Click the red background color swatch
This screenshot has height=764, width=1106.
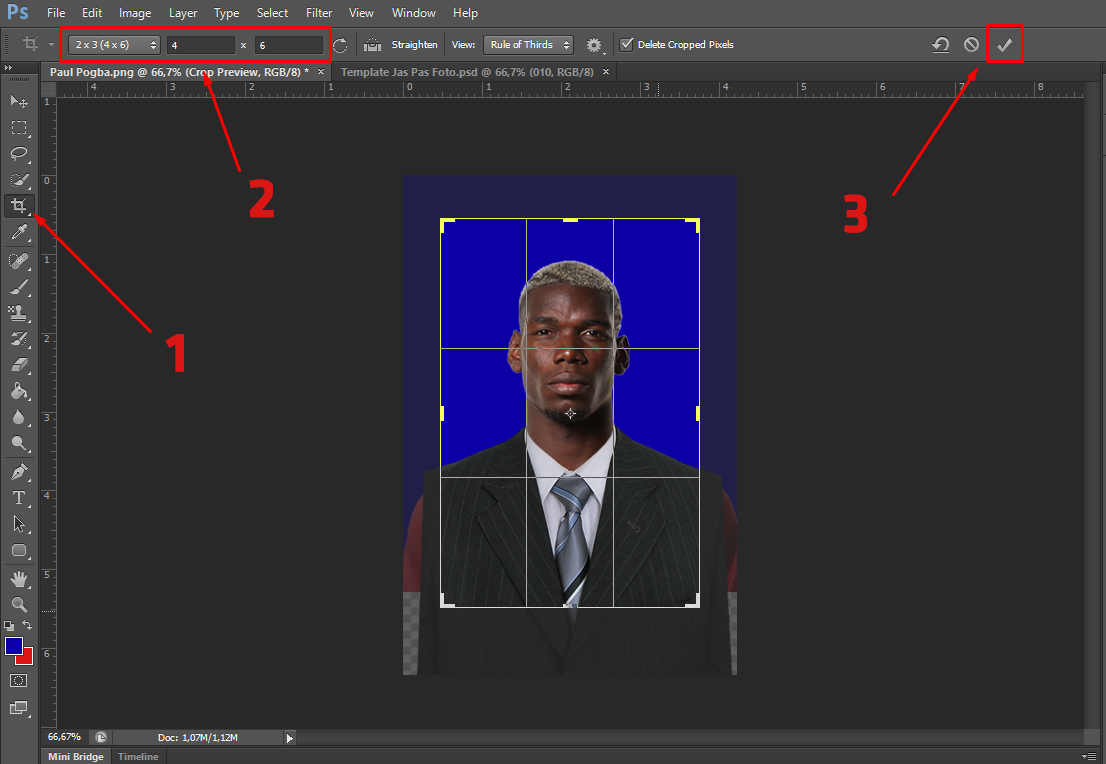tap(27, 657)
